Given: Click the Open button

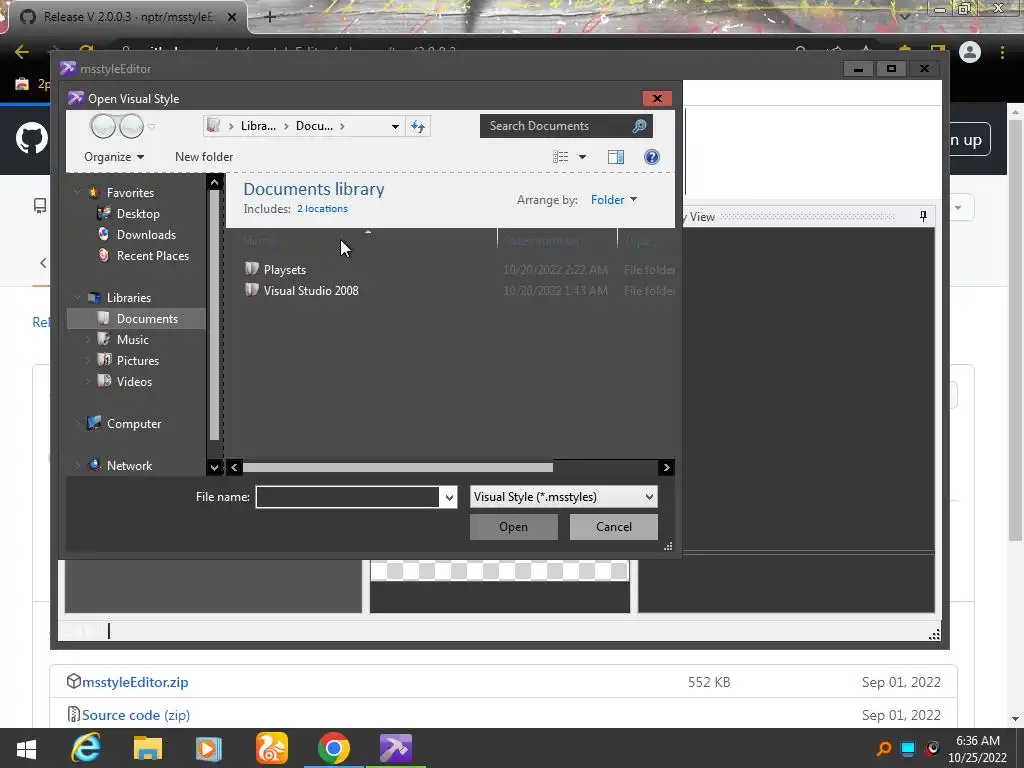Looking at the screenshot, I should (x=513, y=527).
